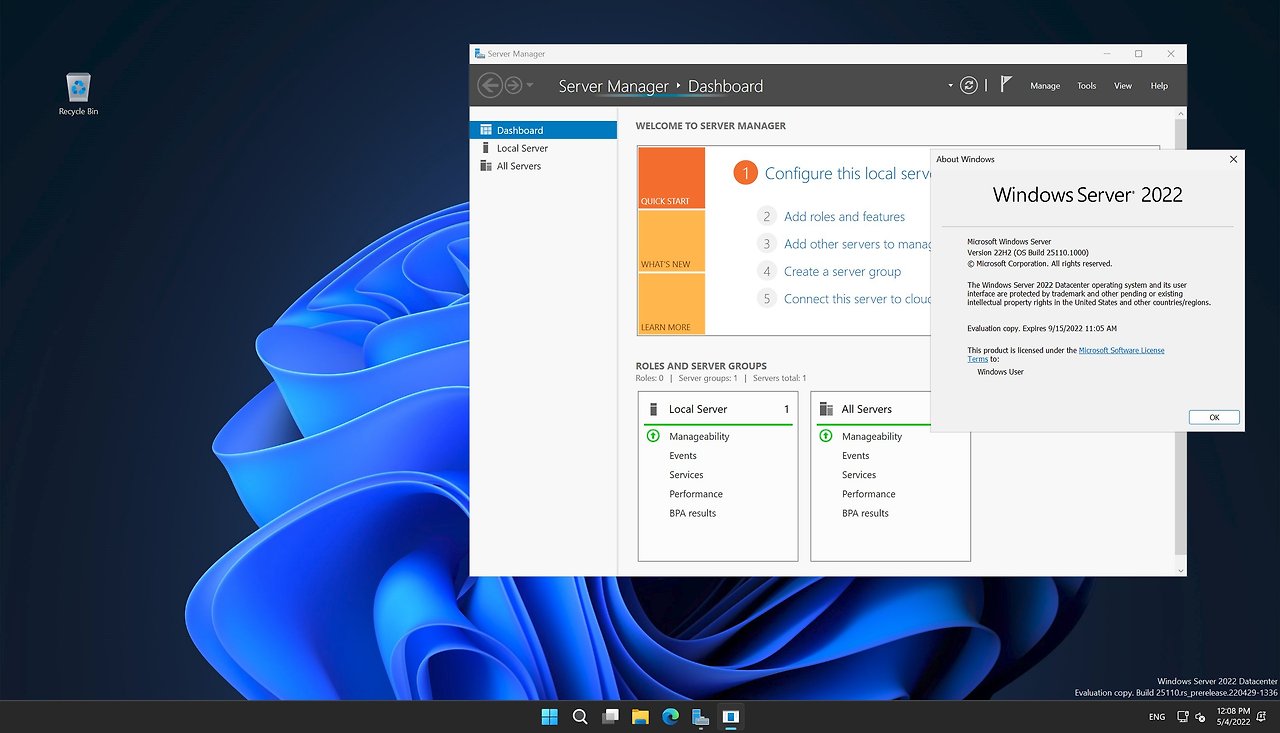Open the network icon in system tray

click(x=1183, y=717)
